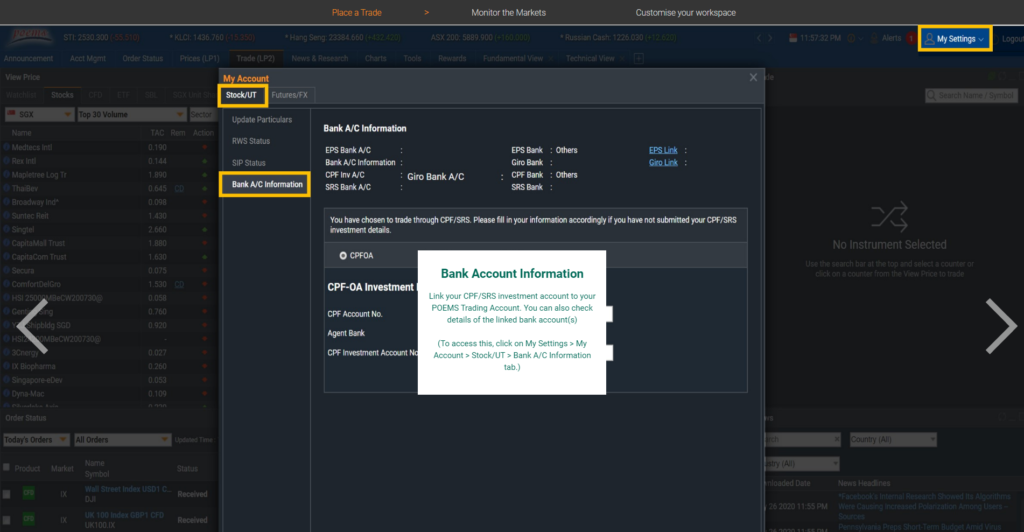This screenshot has height=532, width=1024.
Task: Click the ComfortDelGro stock row
Action: click(x=108, y=285)
